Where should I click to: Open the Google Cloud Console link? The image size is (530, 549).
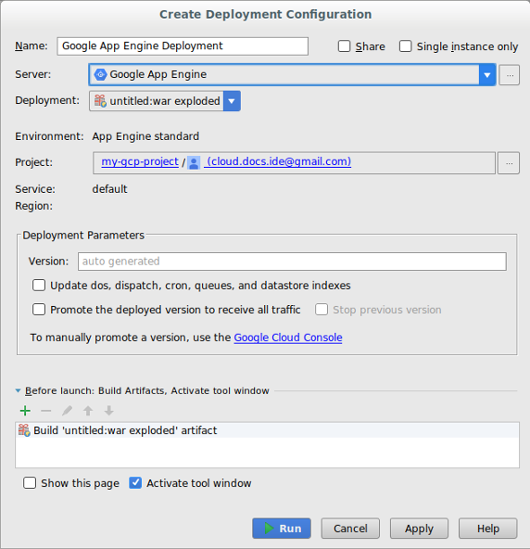pos(288,338)
